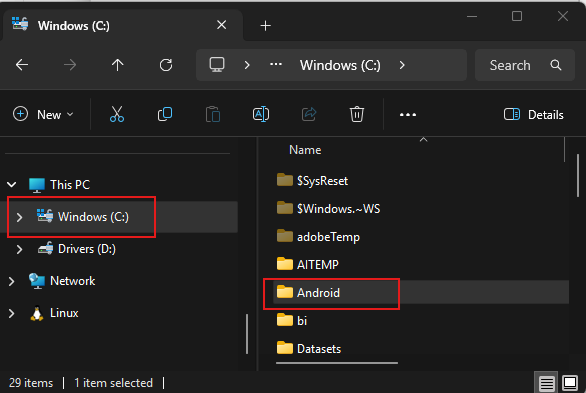Click the Rename icon
Viewport: 586px width, 393px height.
261,114
